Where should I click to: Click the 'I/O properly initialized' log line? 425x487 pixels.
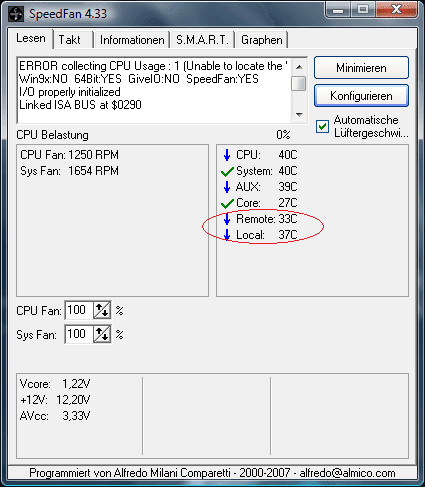70,92
